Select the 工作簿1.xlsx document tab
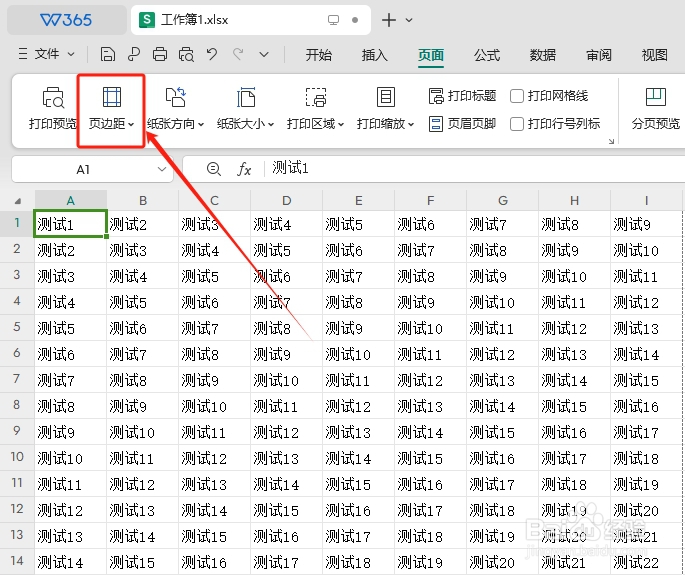Screen dimensions: 685x575 click(251, 20)
